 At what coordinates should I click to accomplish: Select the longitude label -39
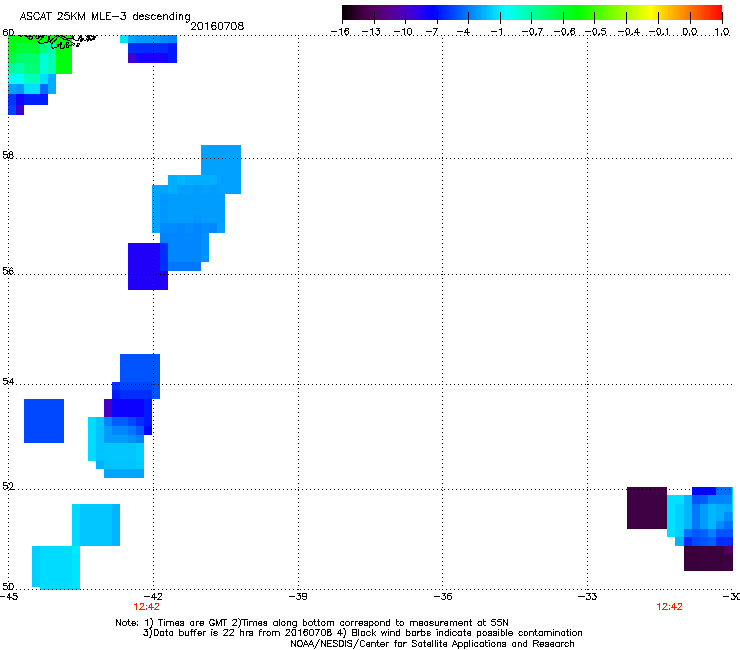pos(298,597)
